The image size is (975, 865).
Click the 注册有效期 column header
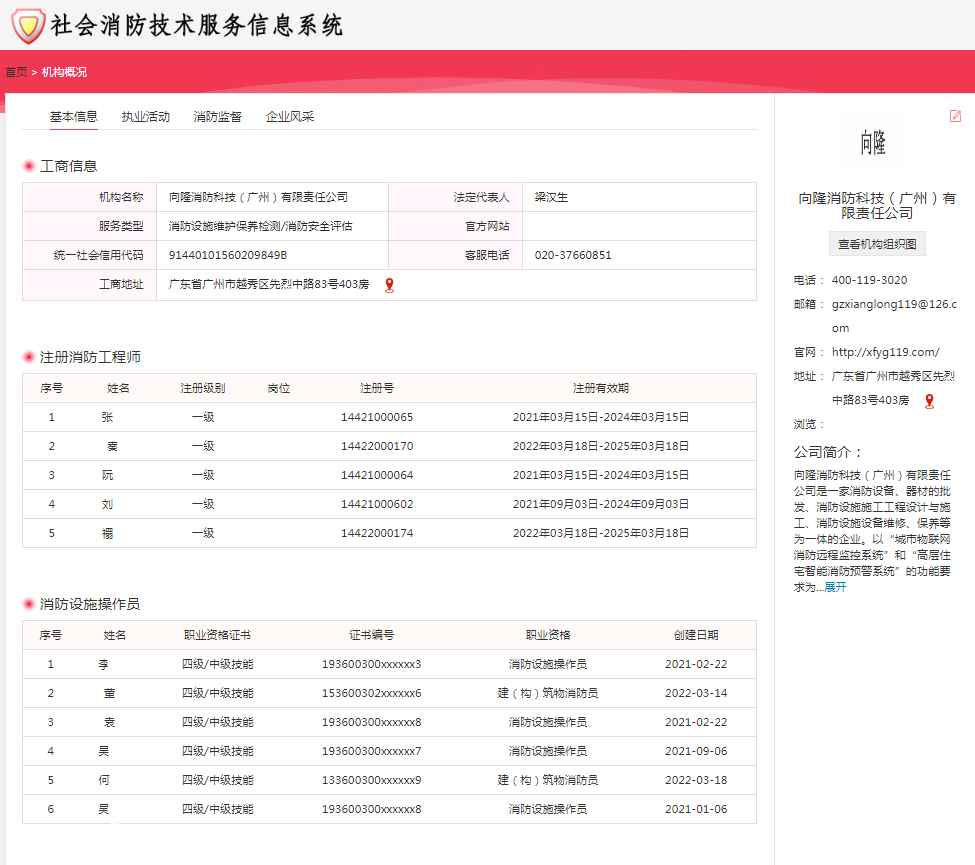600,388
